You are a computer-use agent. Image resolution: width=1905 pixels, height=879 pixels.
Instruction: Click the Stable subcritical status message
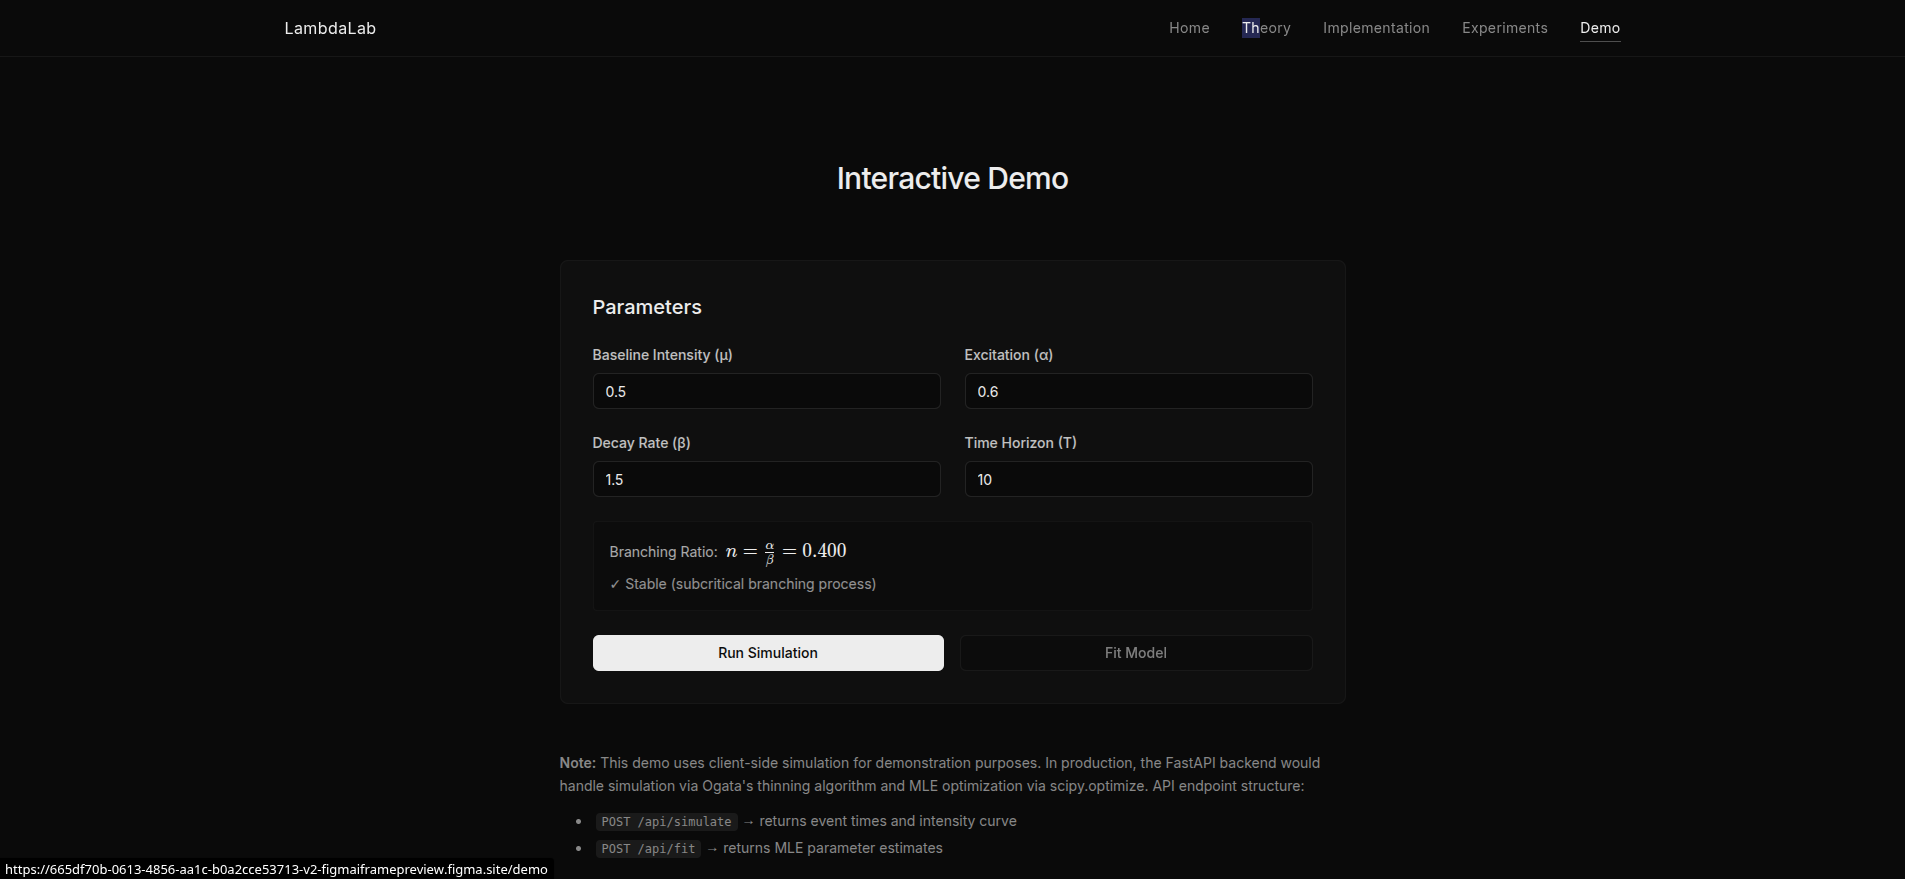[x=743, y=584]
